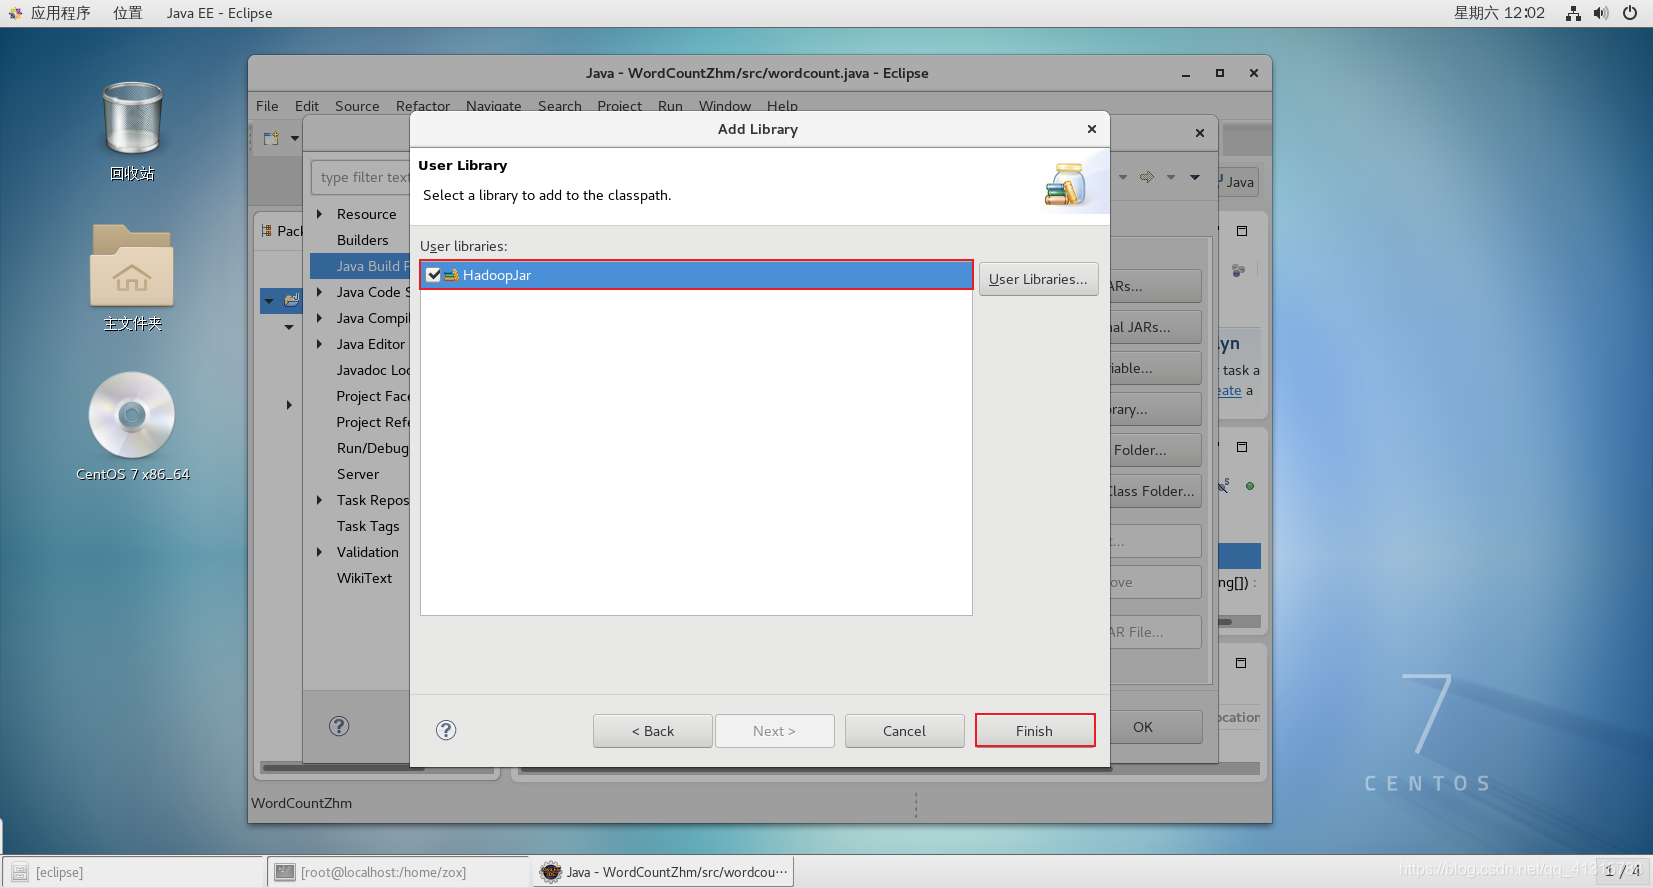
Task: Open the CentOS 7 x86_64 disc icon
Action: coord(132,415)
